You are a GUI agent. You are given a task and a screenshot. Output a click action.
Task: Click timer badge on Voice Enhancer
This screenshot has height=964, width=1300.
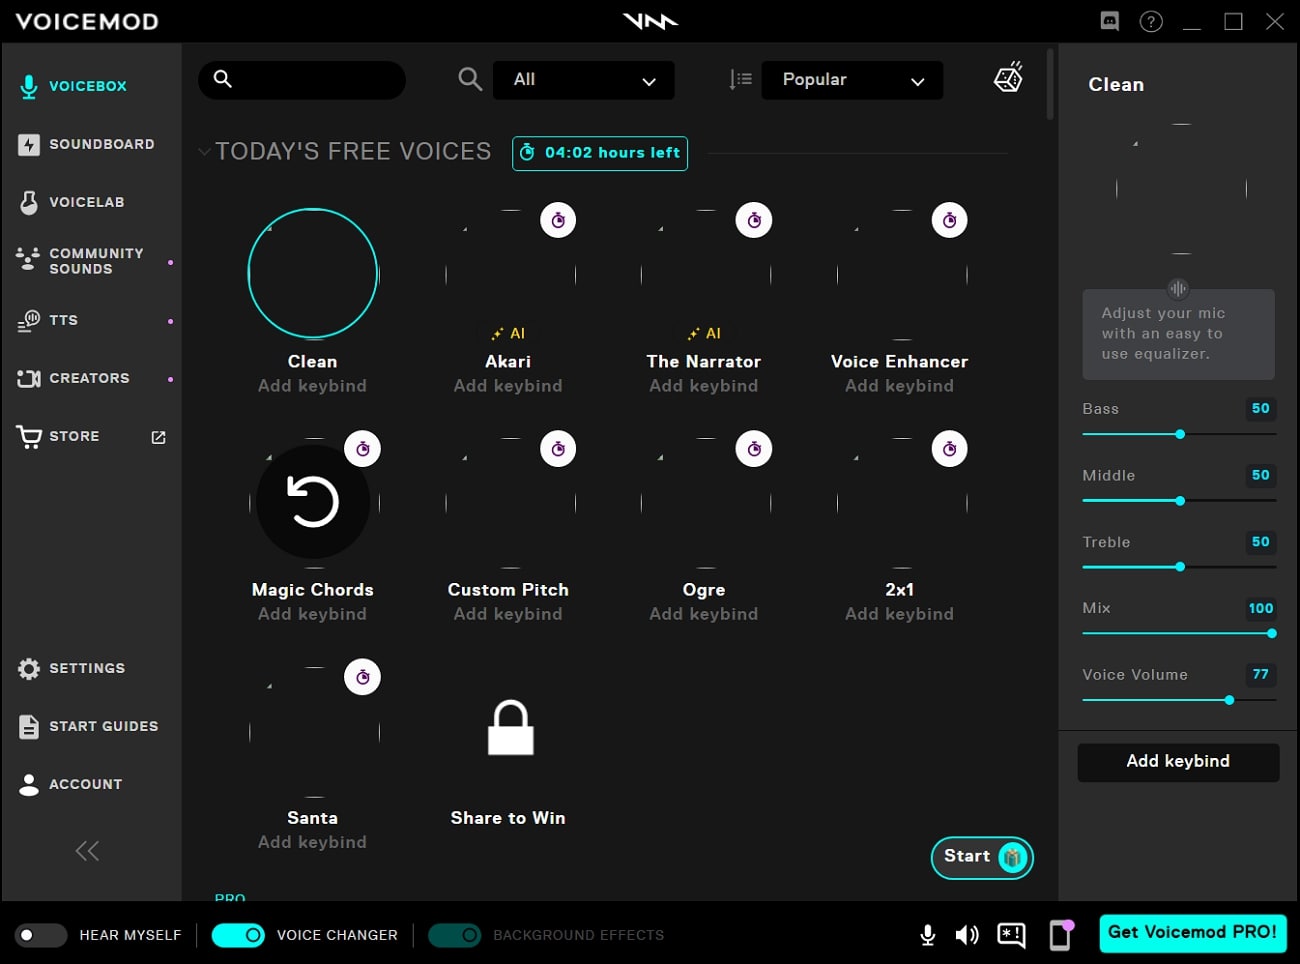tap(950, 220)
